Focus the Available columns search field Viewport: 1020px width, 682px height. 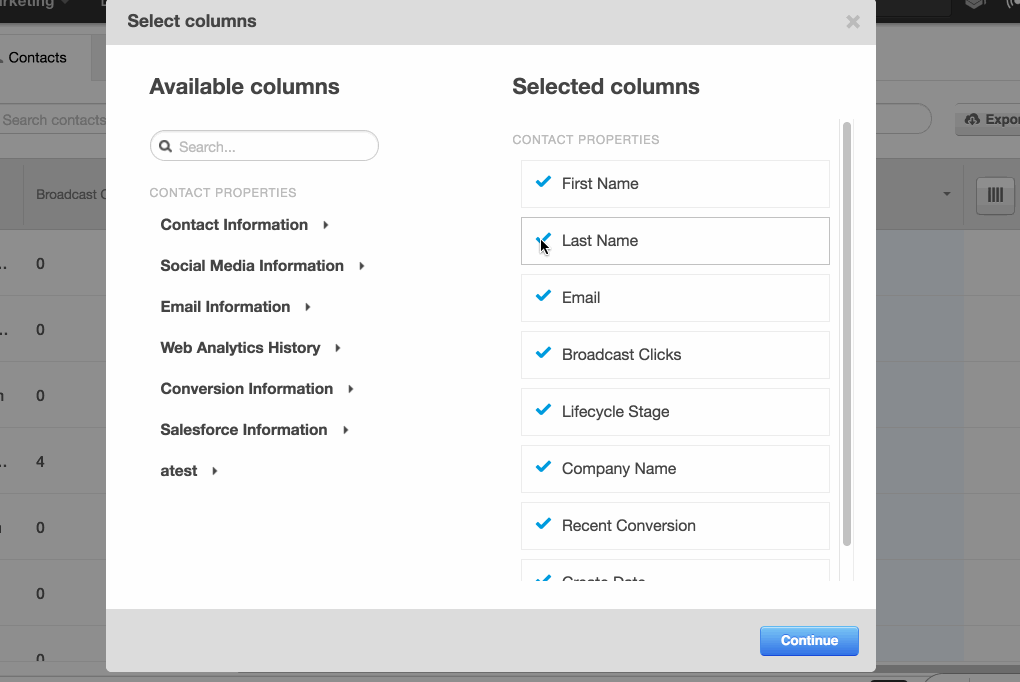(x=264, y=146)
